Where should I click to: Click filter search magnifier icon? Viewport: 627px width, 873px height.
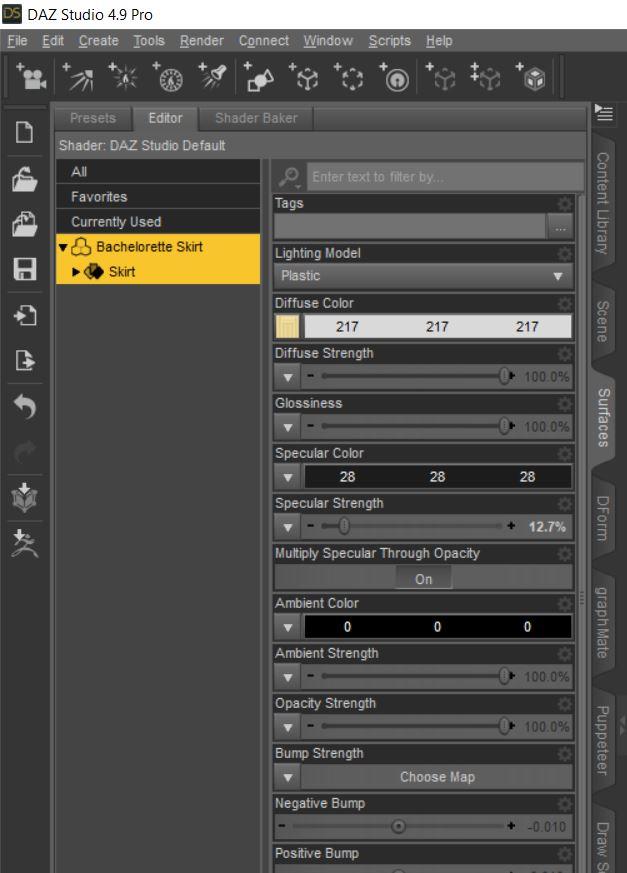click(290, 177)
